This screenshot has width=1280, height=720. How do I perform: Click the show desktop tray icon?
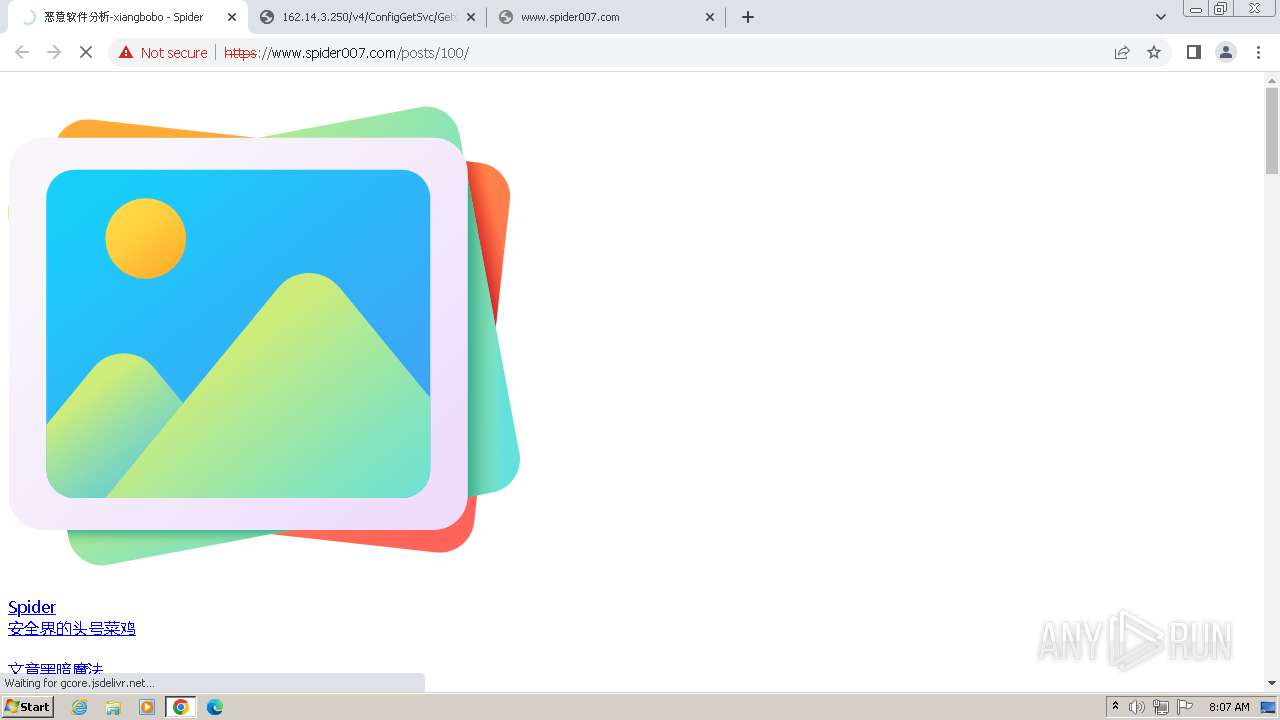1268,707
